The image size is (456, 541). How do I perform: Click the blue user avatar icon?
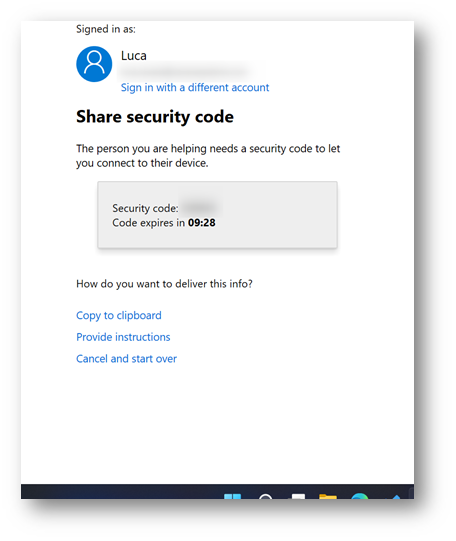coord(94,64)
